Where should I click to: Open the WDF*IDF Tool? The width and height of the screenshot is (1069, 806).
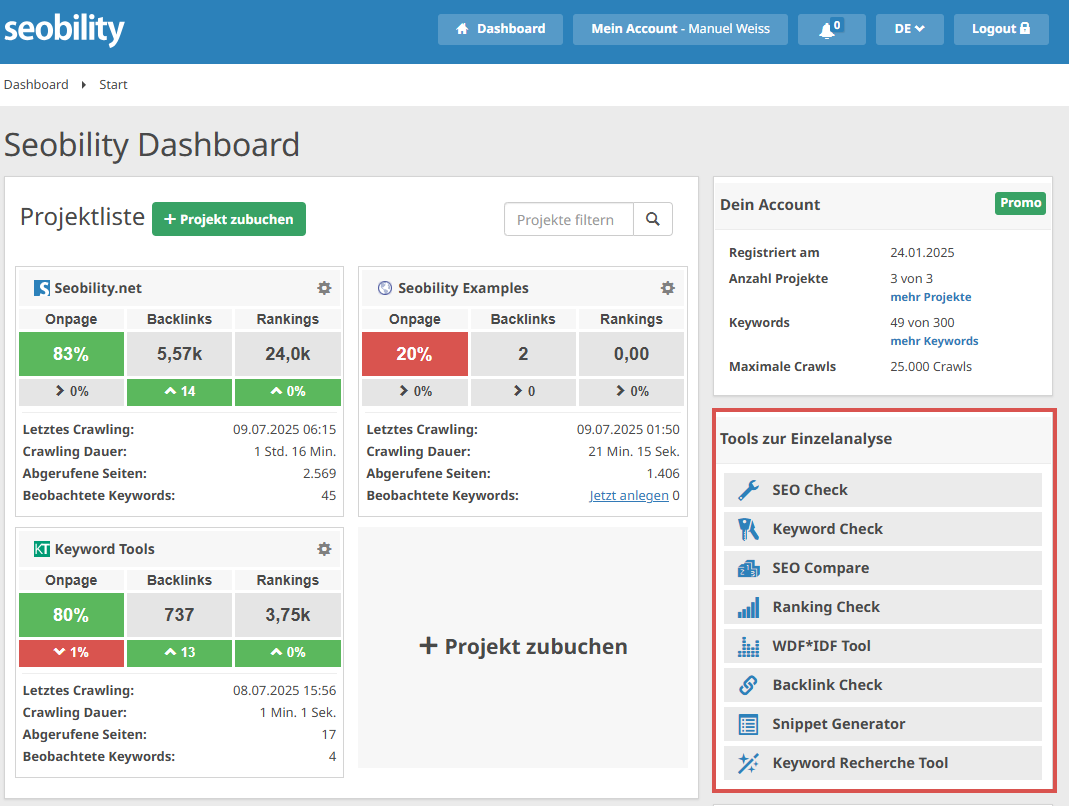[883, 646]
